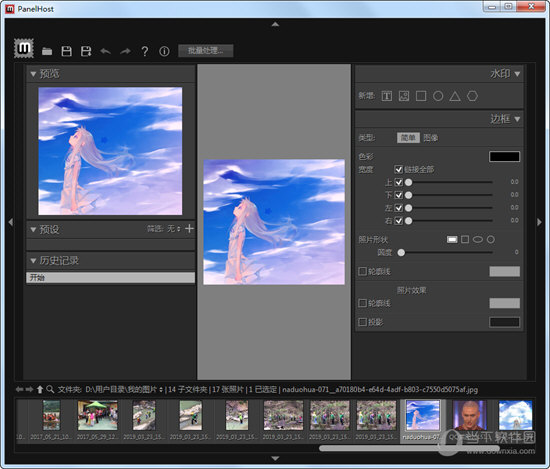Toggle 链接全部 checkbox
The image size is (550, 469).
[398, 169]
